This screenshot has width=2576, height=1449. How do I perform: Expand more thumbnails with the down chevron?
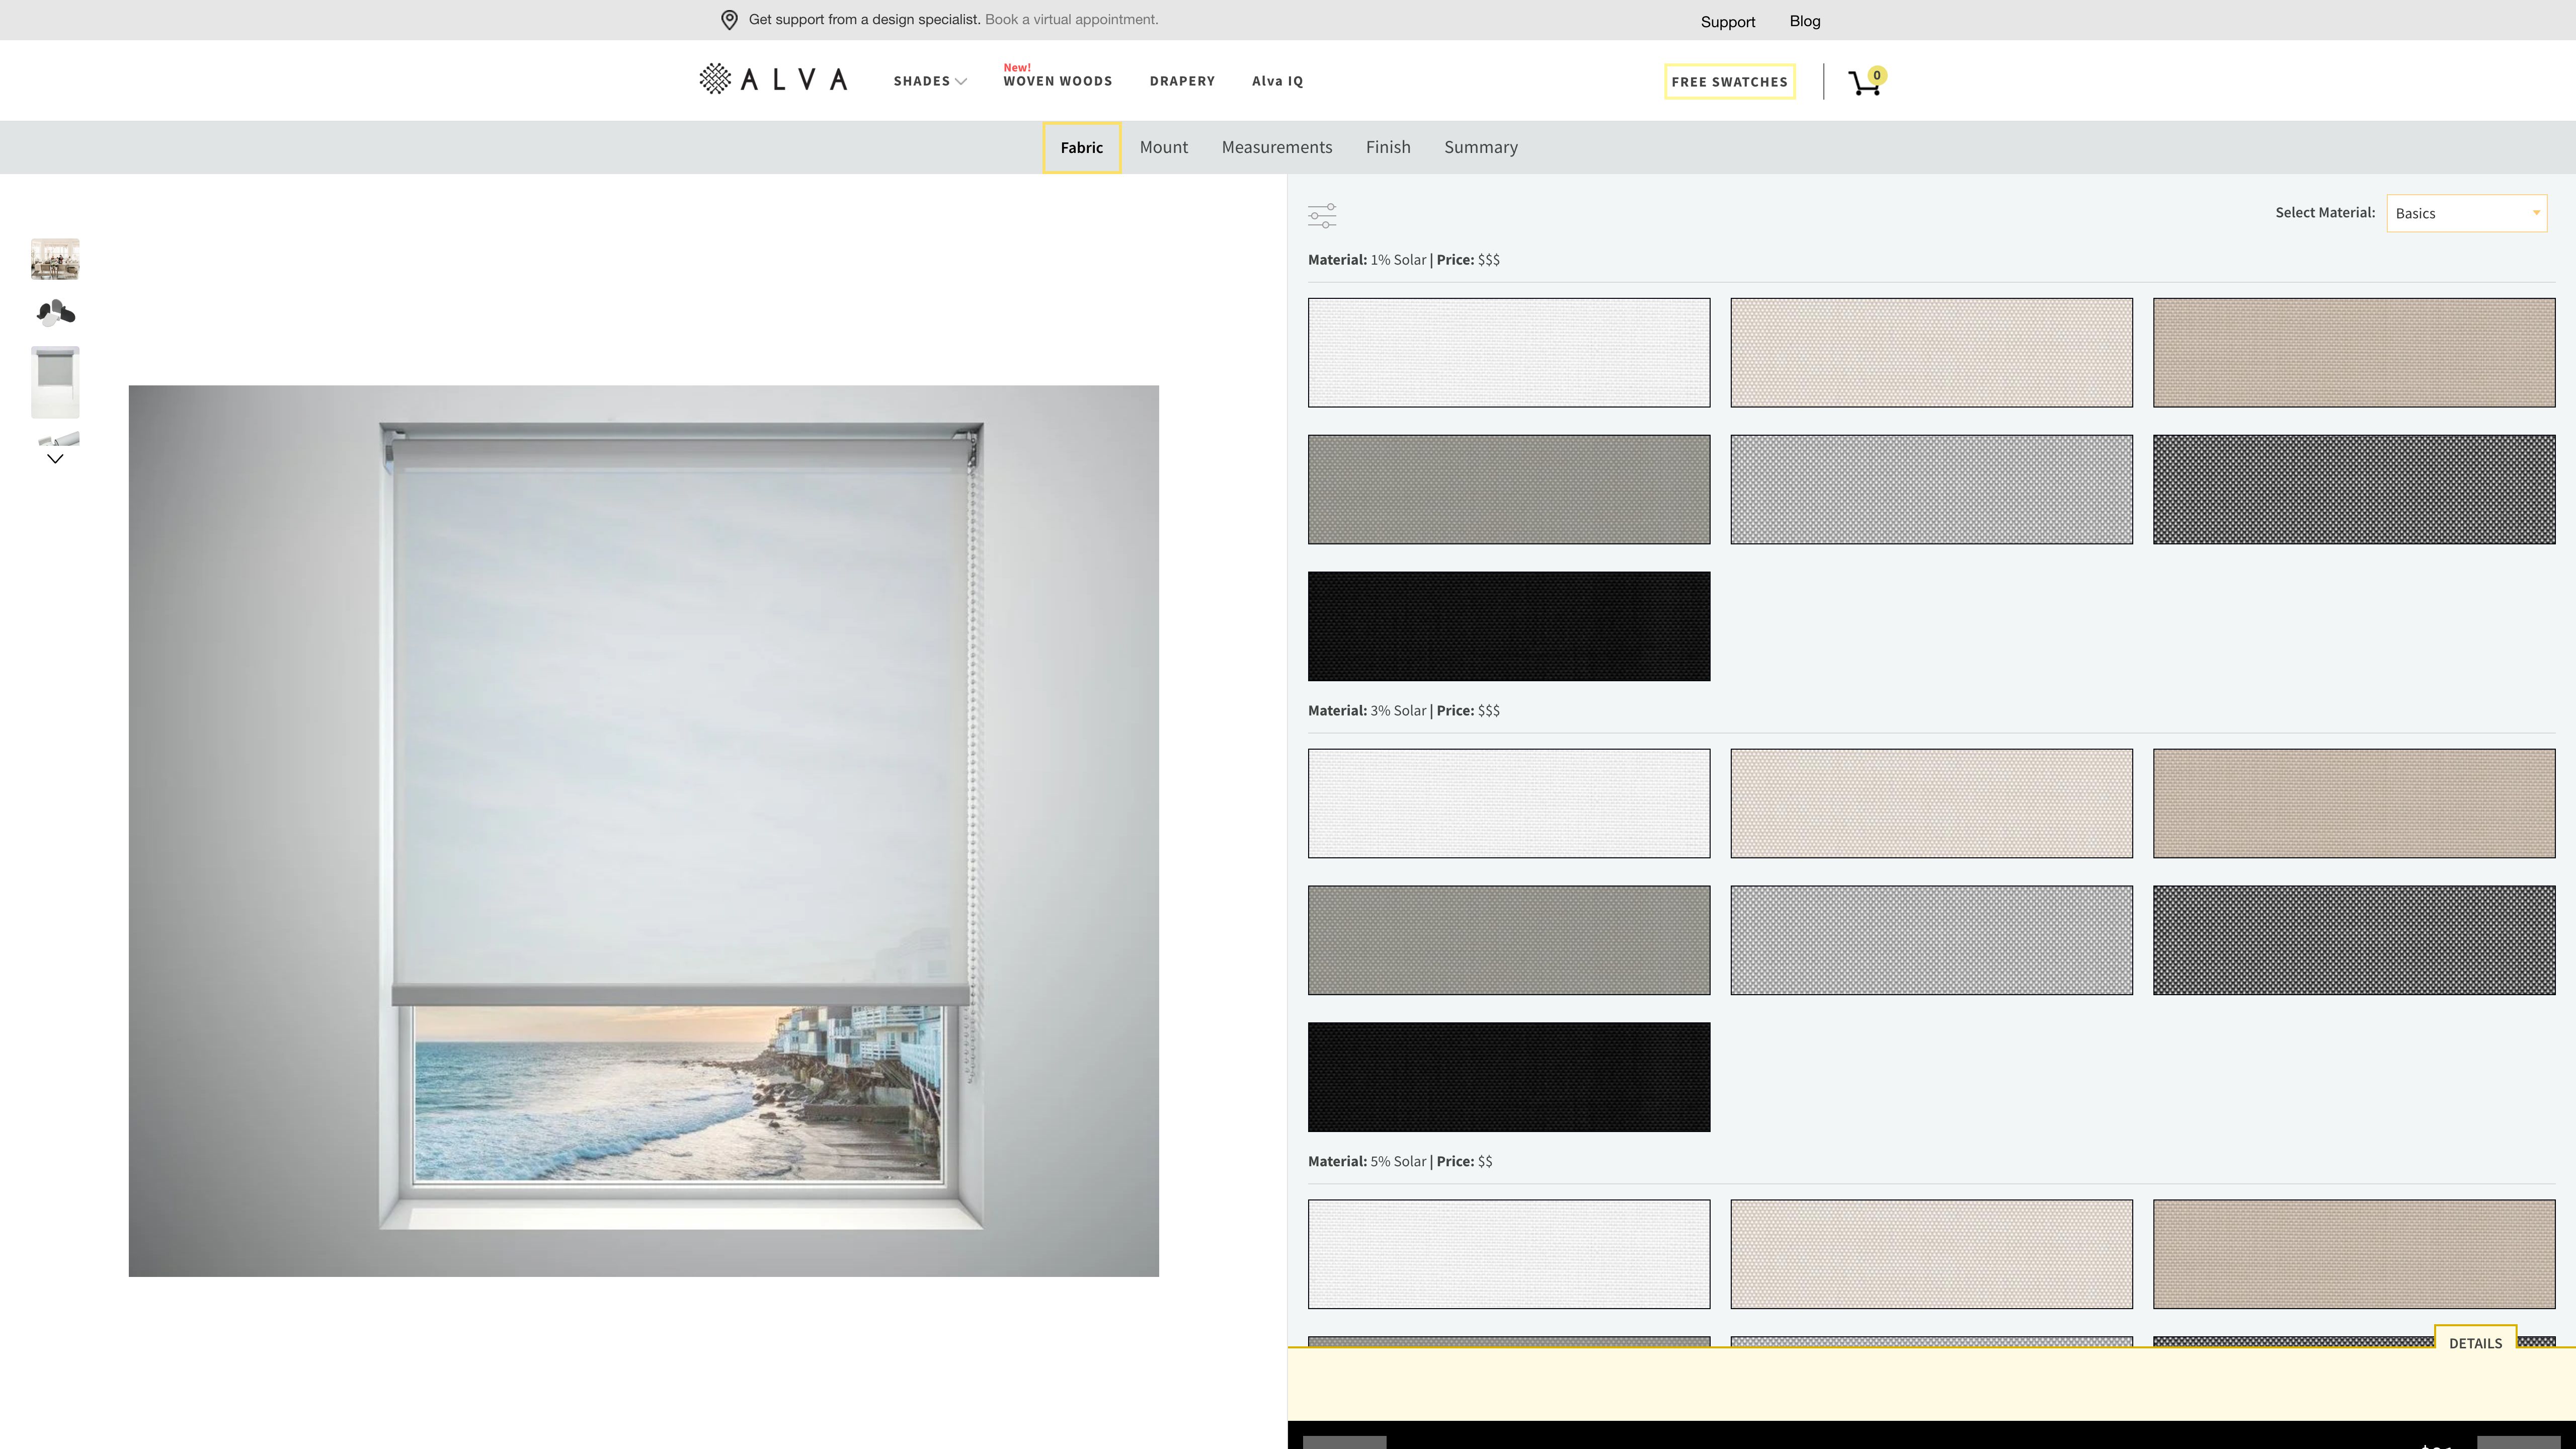[55, 459]
